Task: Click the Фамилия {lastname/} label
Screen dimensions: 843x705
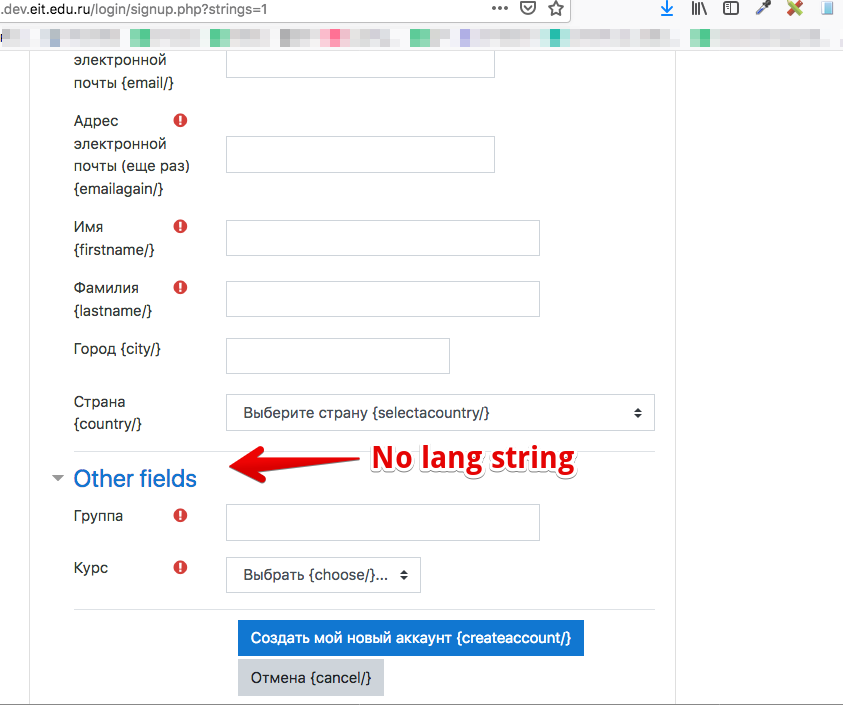Action: point(113,300)
